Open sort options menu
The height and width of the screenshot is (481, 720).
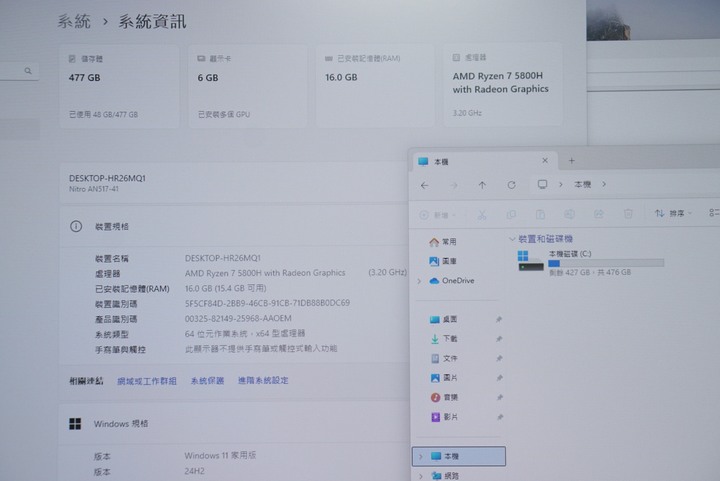(673, 213)
